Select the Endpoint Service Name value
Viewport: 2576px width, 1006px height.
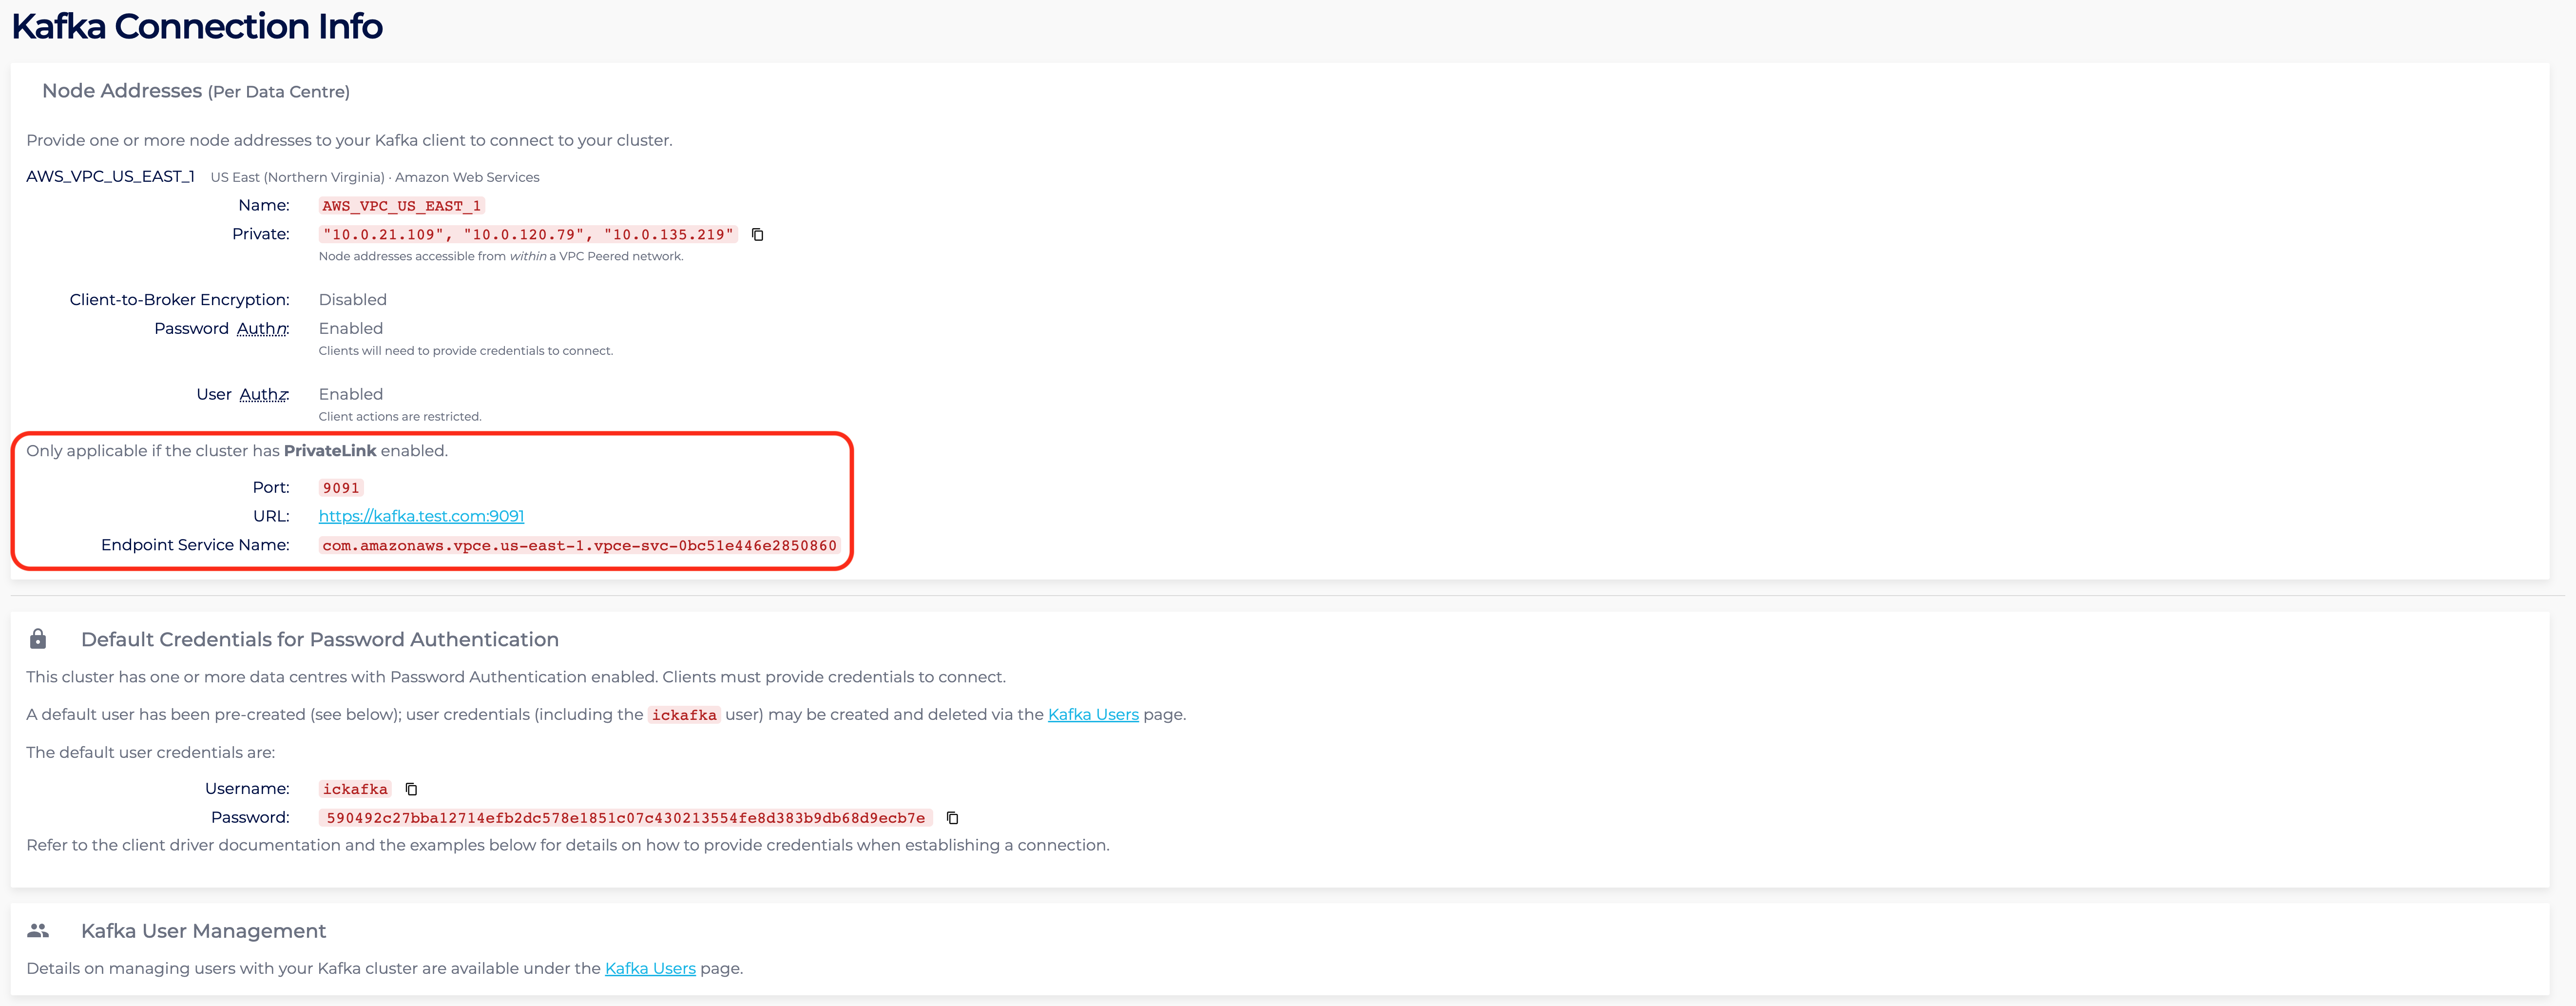pos(580,546)
